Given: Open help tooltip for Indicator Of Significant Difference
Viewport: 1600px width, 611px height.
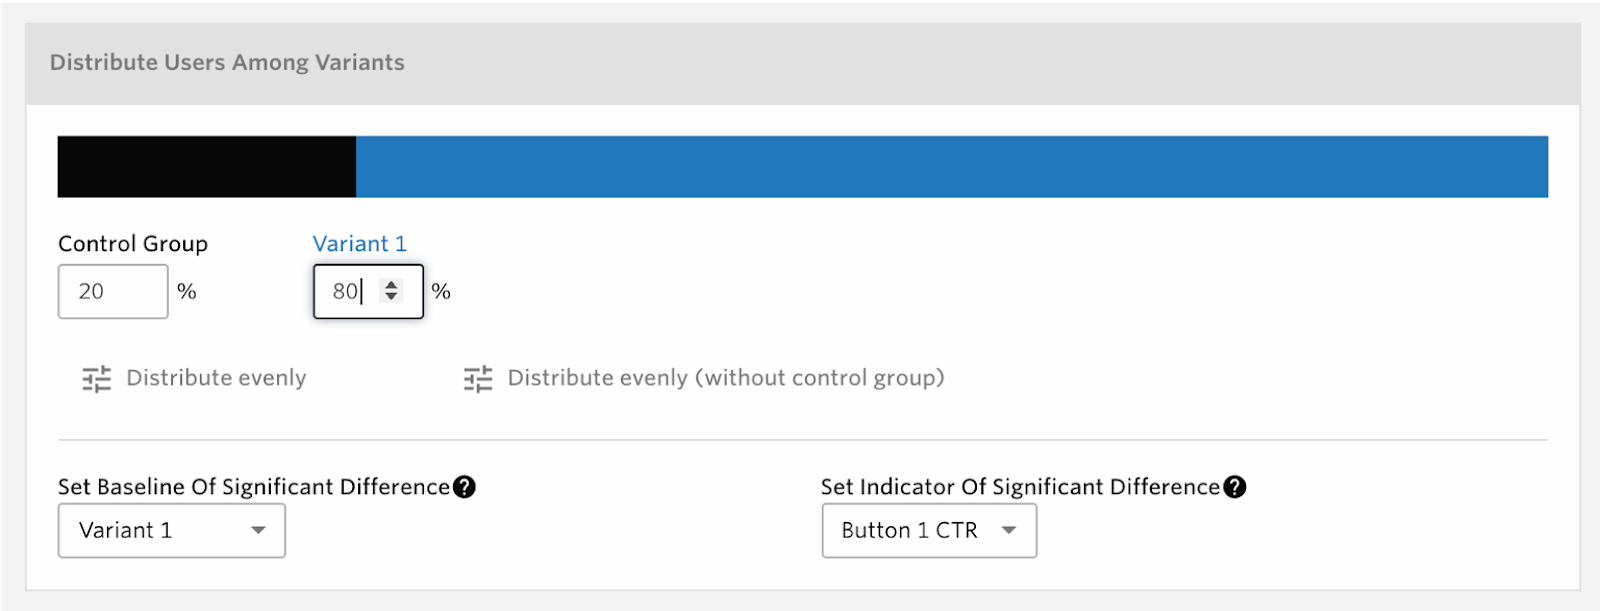Looking at the screenshot, I should (1235, 487).
